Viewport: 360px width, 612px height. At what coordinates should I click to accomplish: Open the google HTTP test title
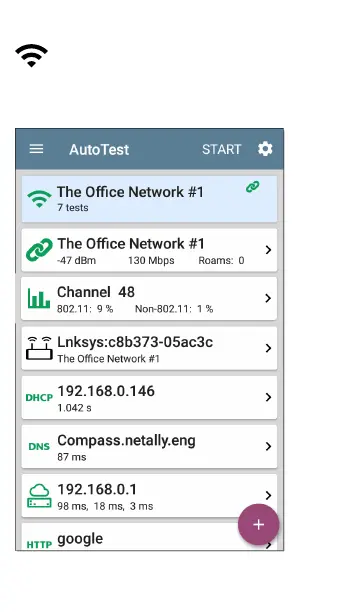pyautogui.click(x=80, y=539)
